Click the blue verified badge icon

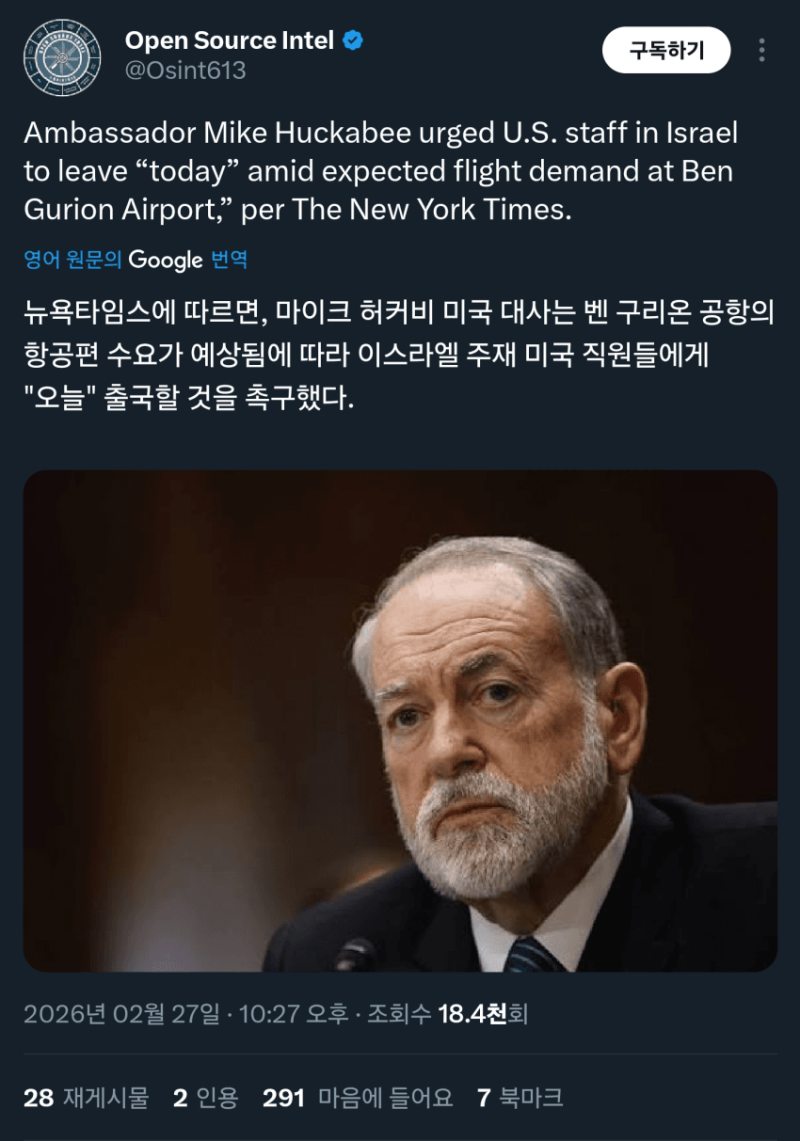coord(353,41)
